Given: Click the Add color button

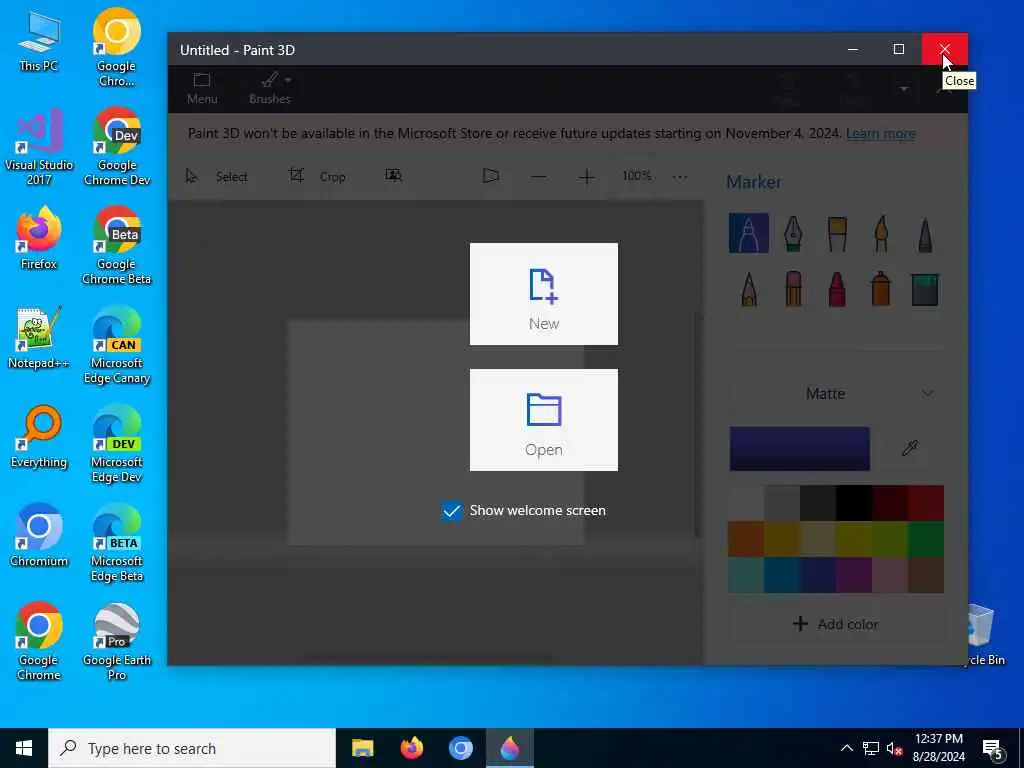Looking at the screenshot, I should point(835,624).
